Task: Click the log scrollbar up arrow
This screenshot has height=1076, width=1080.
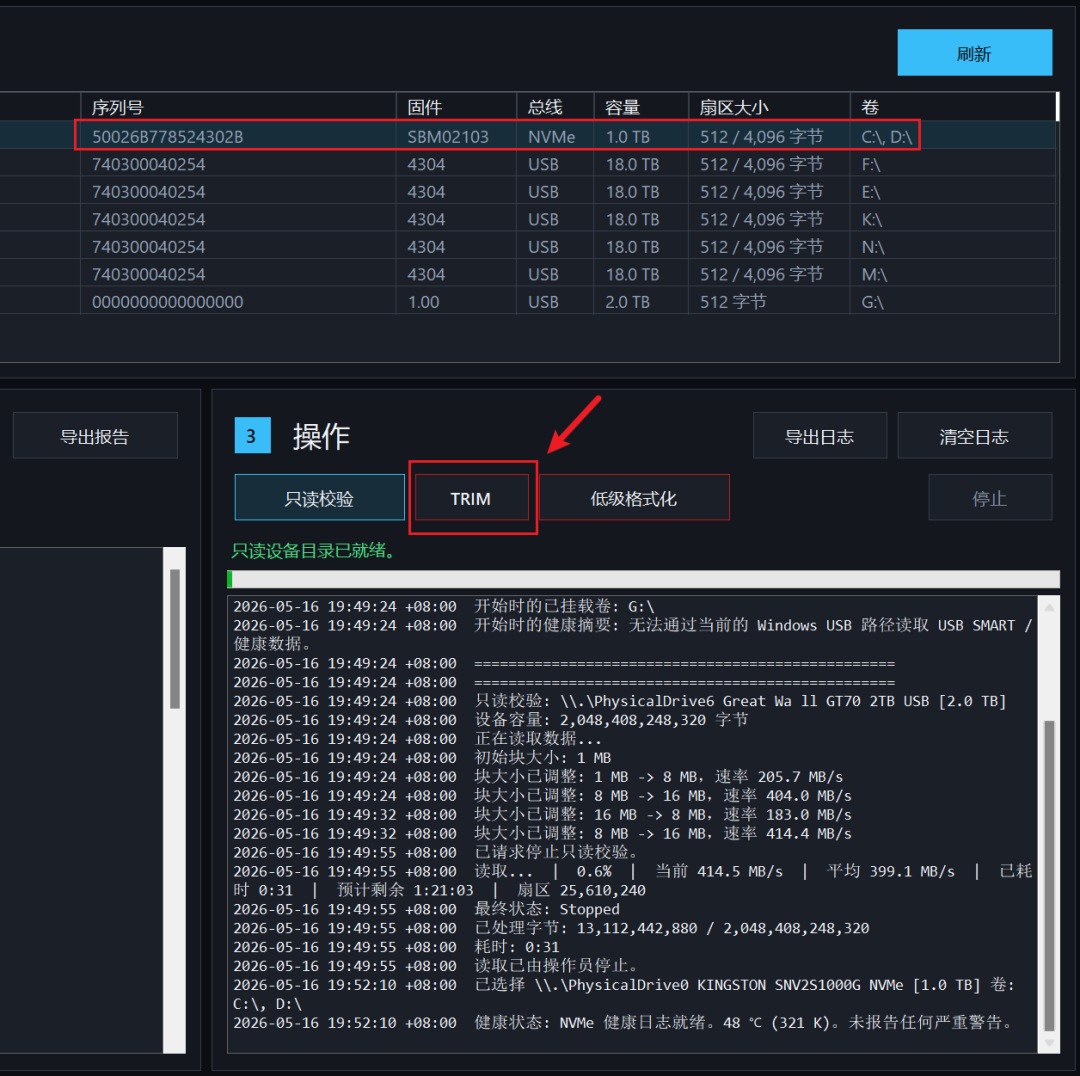Action: point(1049,607)
